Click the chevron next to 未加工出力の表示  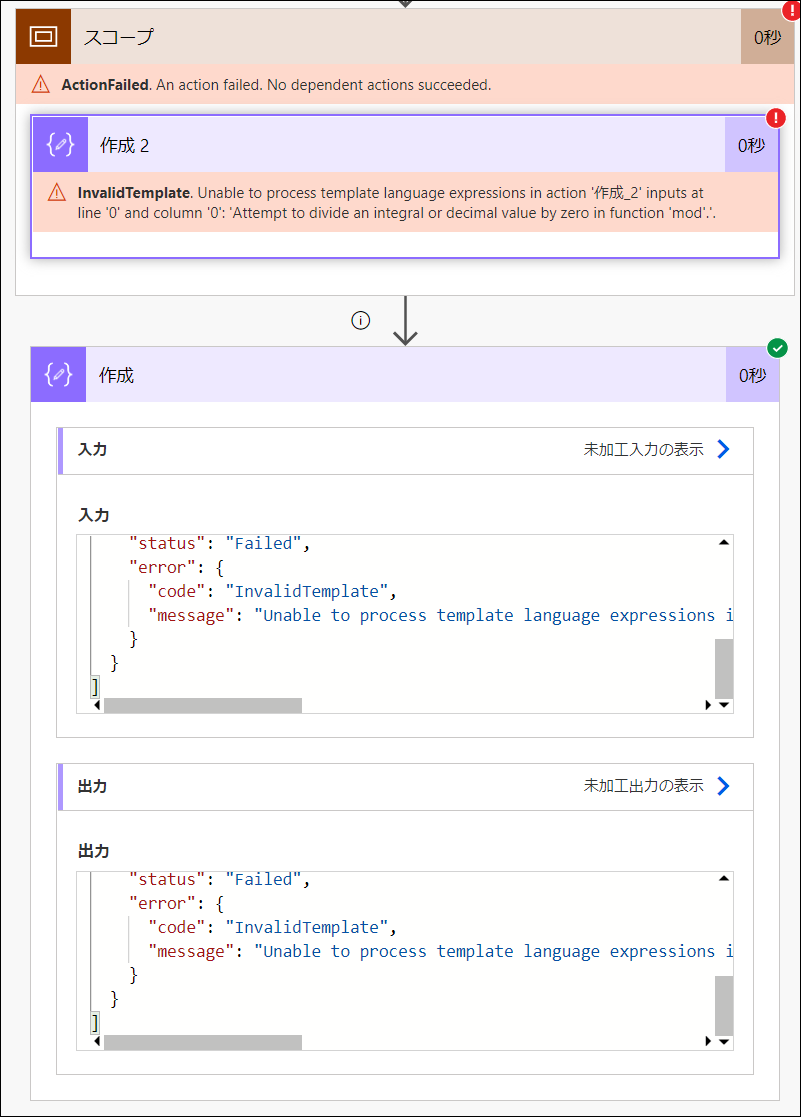coord(723,786)
